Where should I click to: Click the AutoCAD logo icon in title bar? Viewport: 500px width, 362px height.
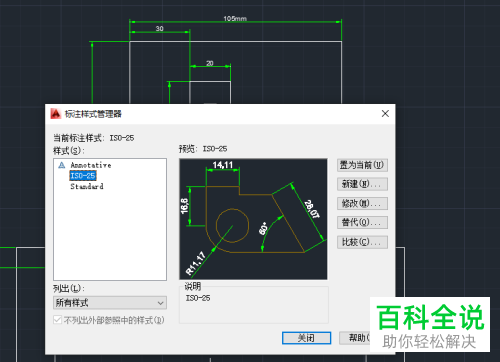point(56,114)
